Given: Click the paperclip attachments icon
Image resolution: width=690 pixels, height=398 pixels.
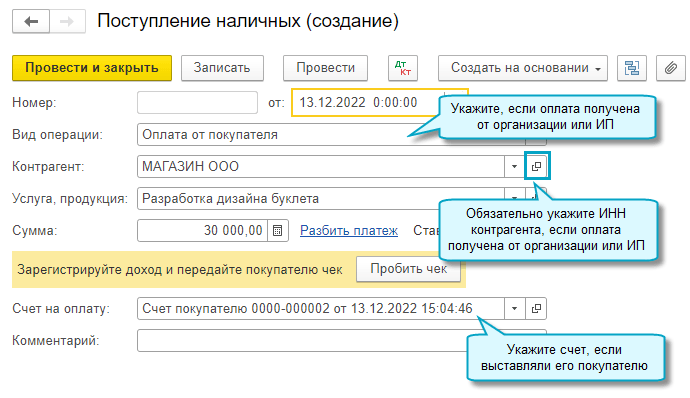Looking at the screenshot, I should pos(671,68).
